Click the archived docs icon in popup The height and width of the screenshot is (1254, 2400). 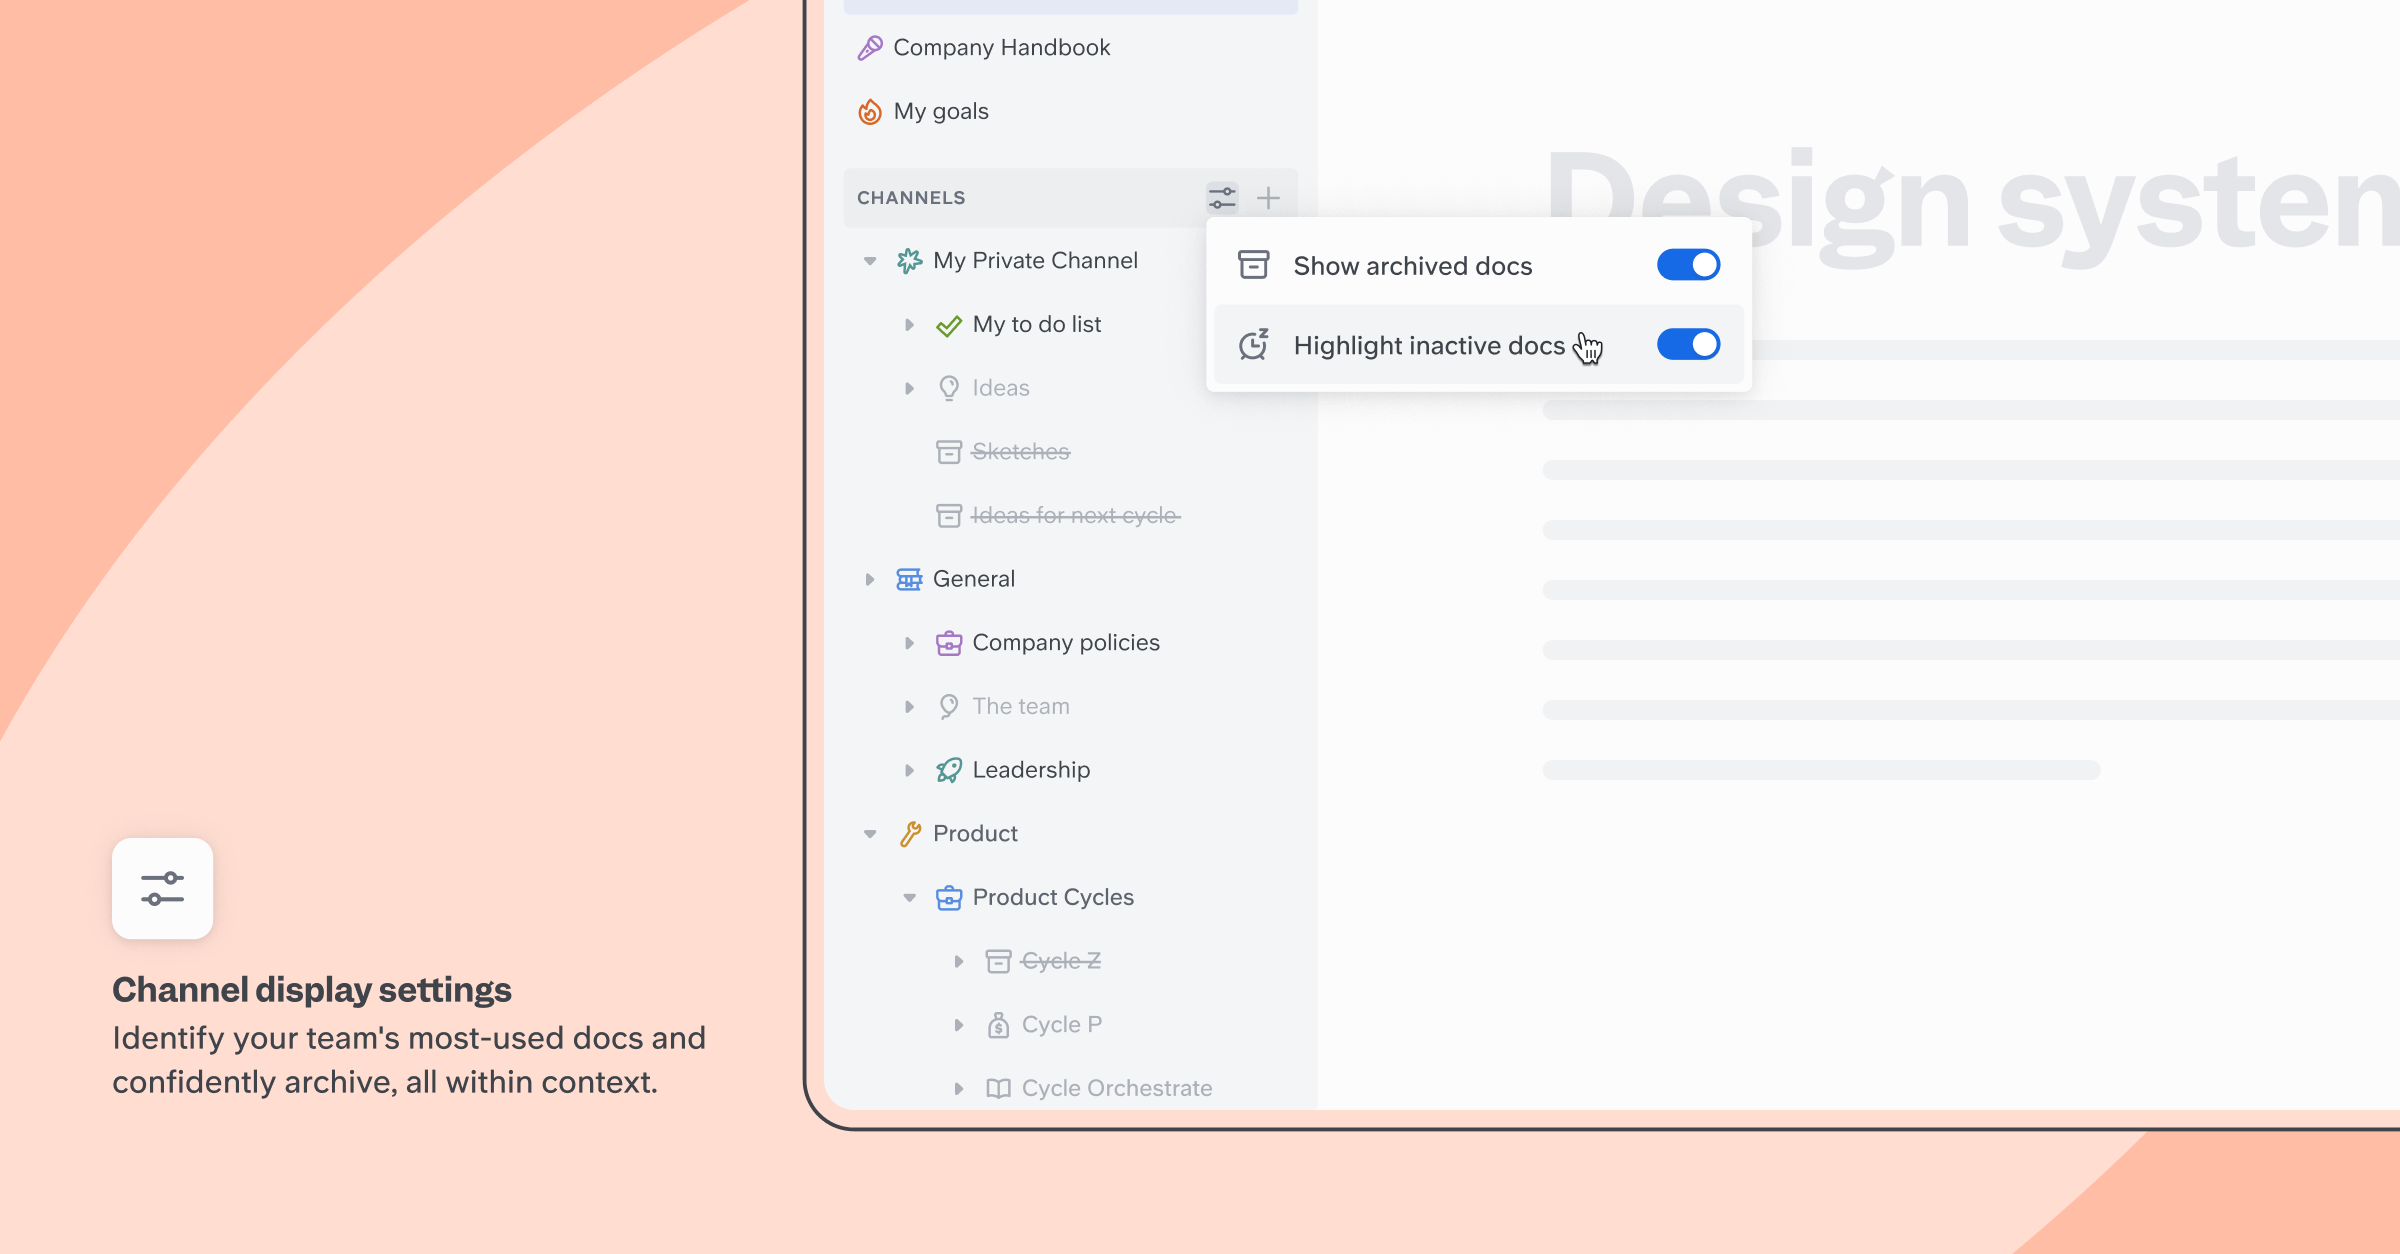click(1254, 265)
